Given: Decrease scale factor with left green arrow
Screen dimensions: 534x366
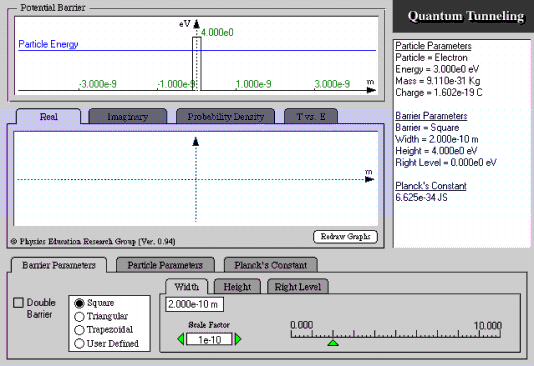Looking at the screenshot, I should point(181,339).
